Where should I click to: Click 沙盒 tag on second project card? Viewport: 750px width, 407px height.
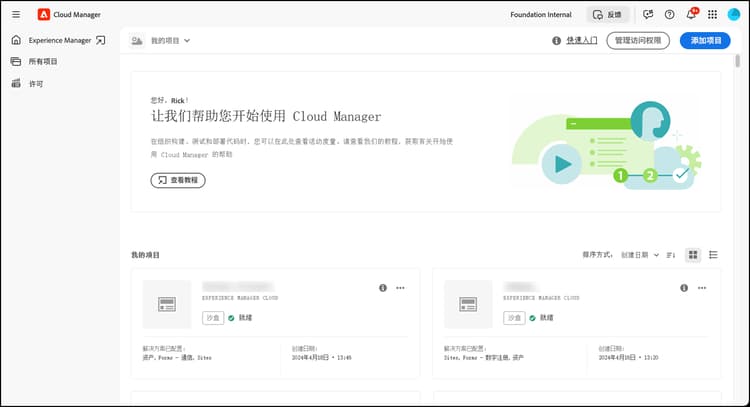click(x=514, y=318)
